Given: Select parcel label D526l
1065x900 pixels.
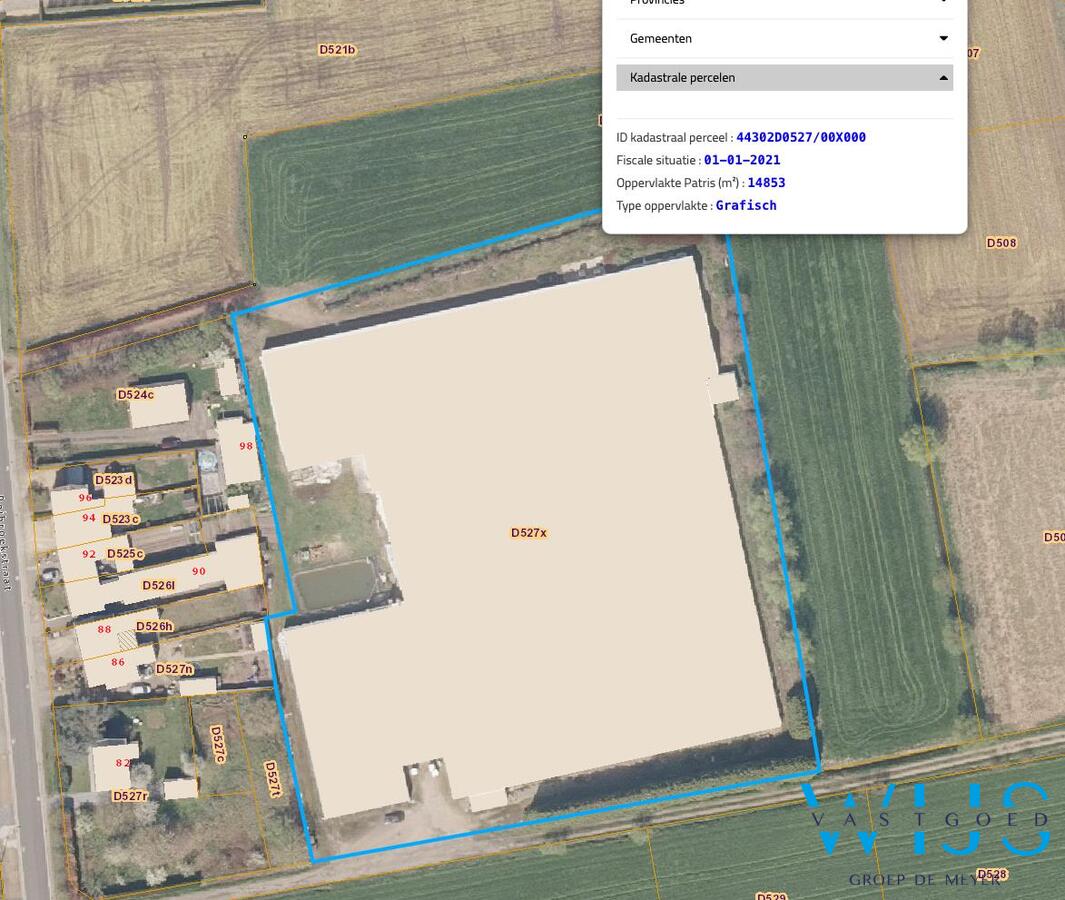Looking at the screenshot, I should (158, 585).
